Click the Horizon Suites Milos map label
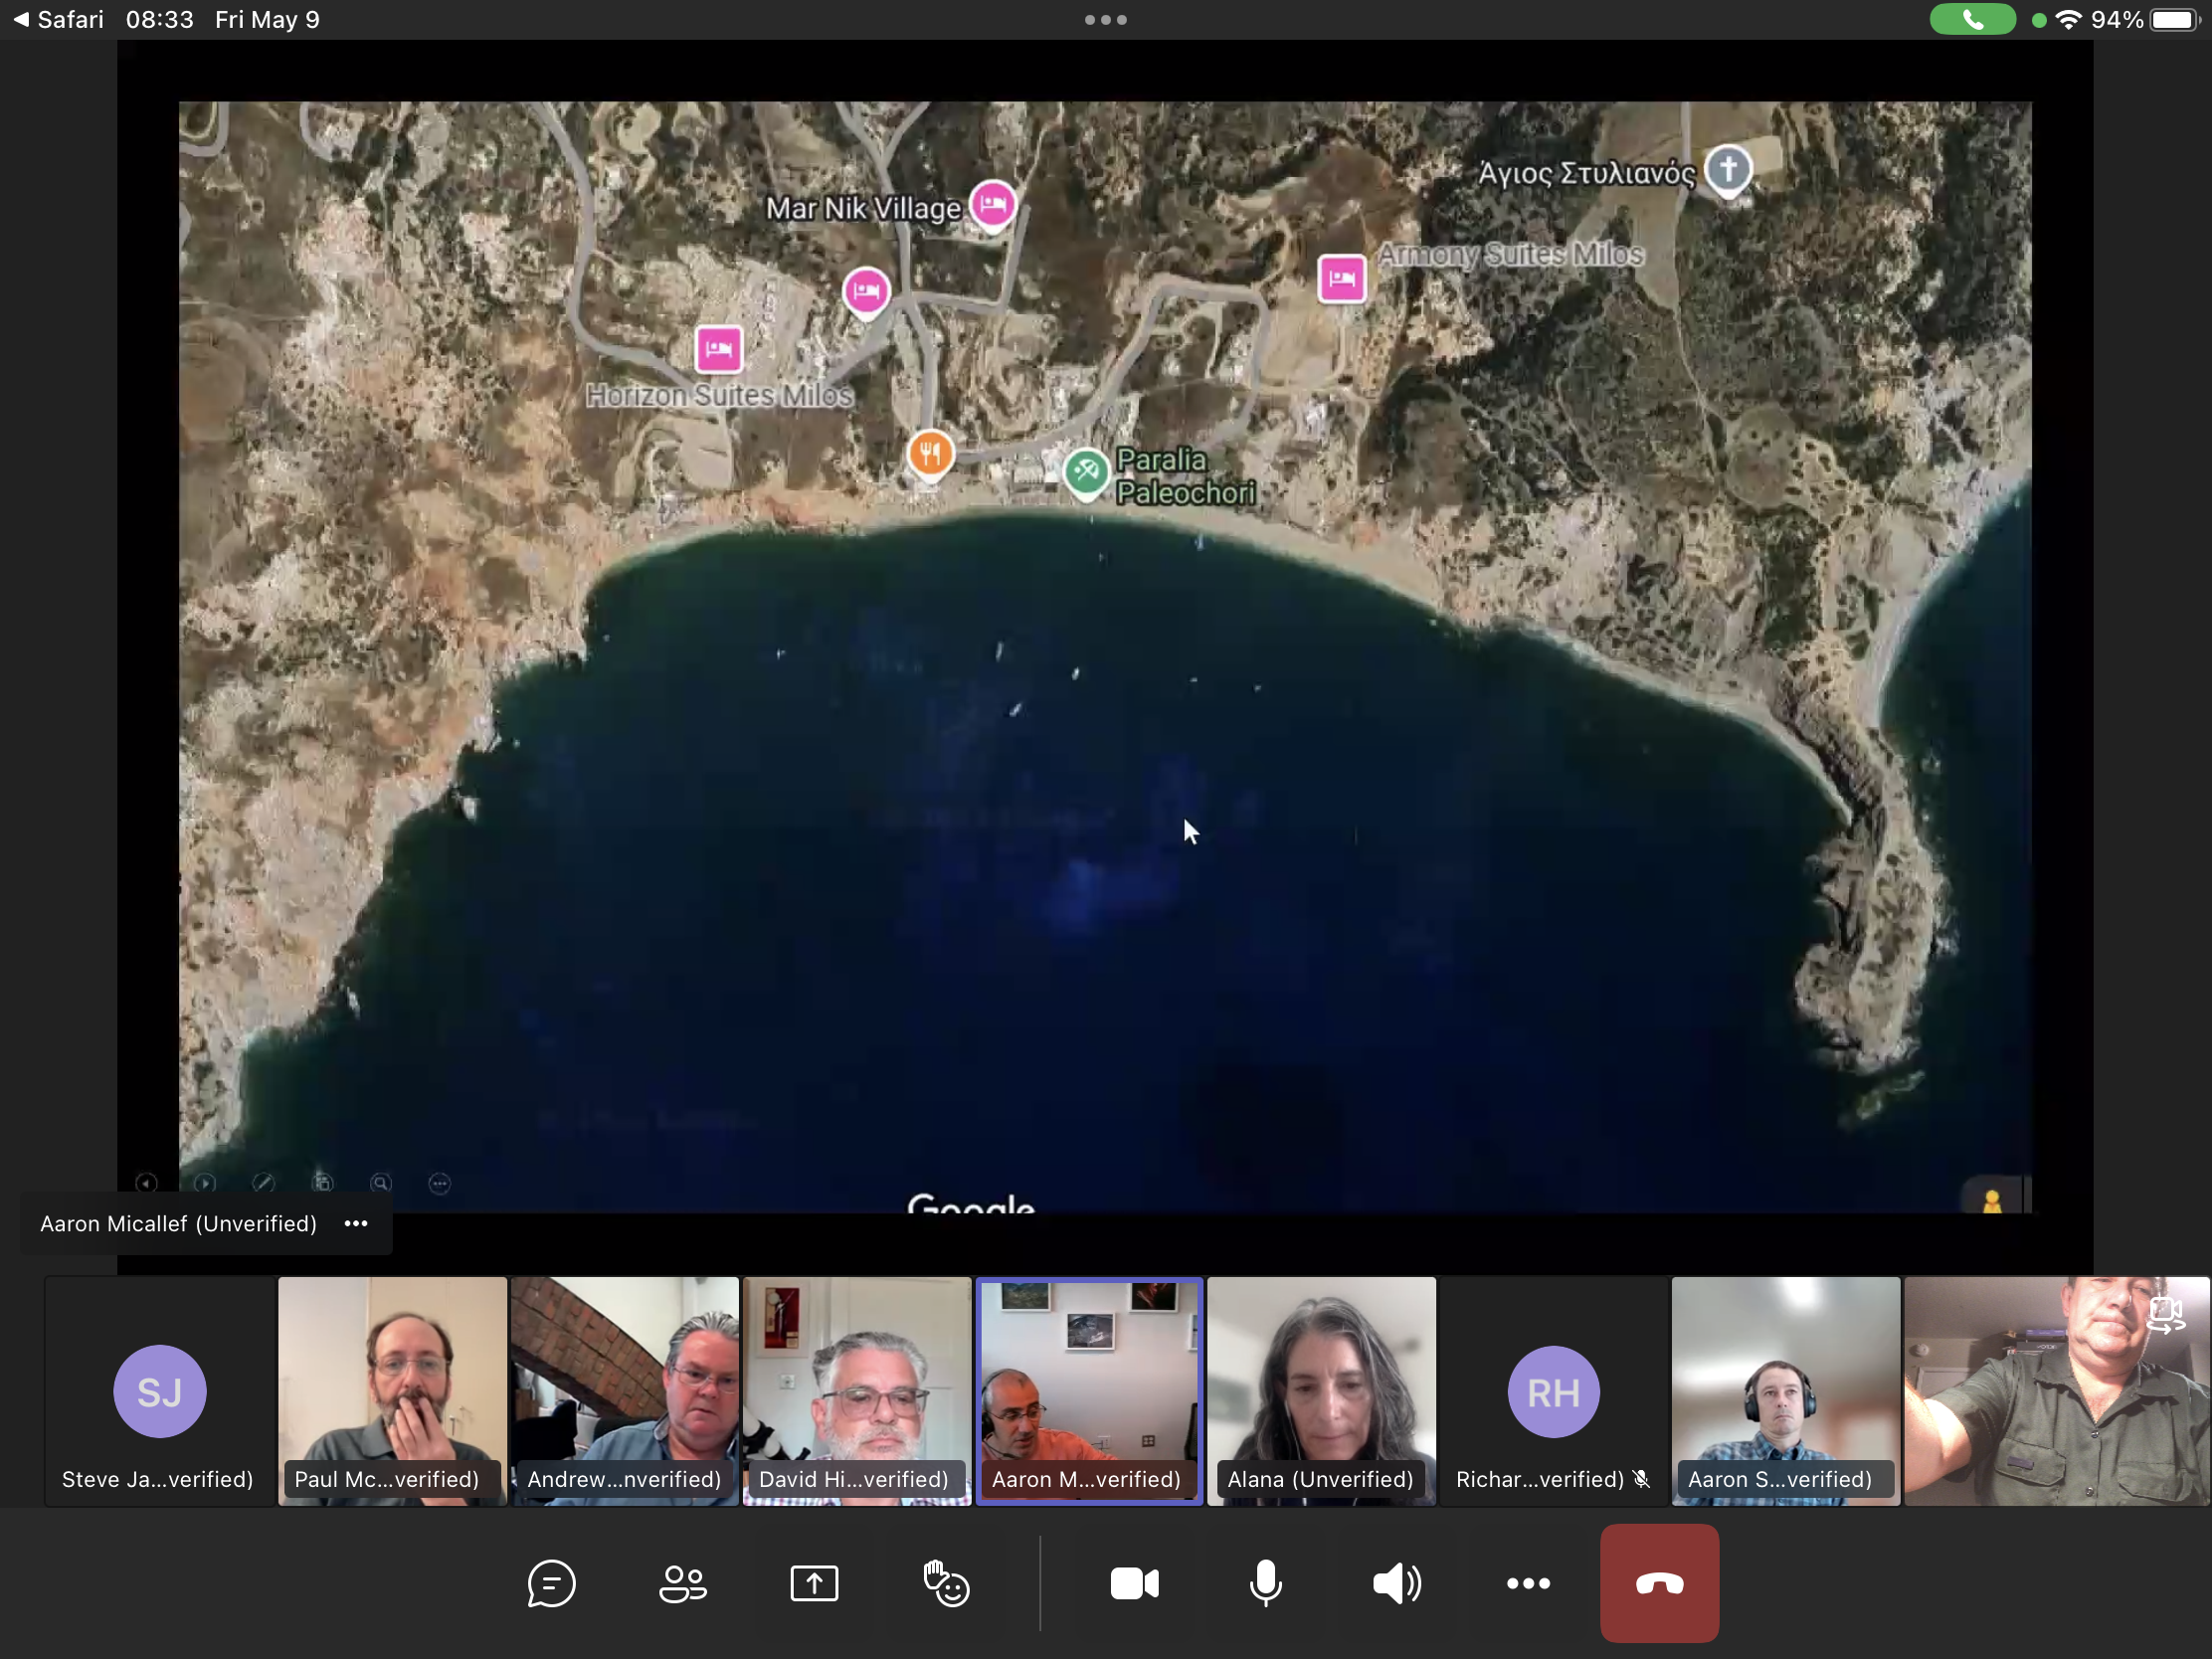Viewport: 2212px width, 1659px height. click(719, 395)
